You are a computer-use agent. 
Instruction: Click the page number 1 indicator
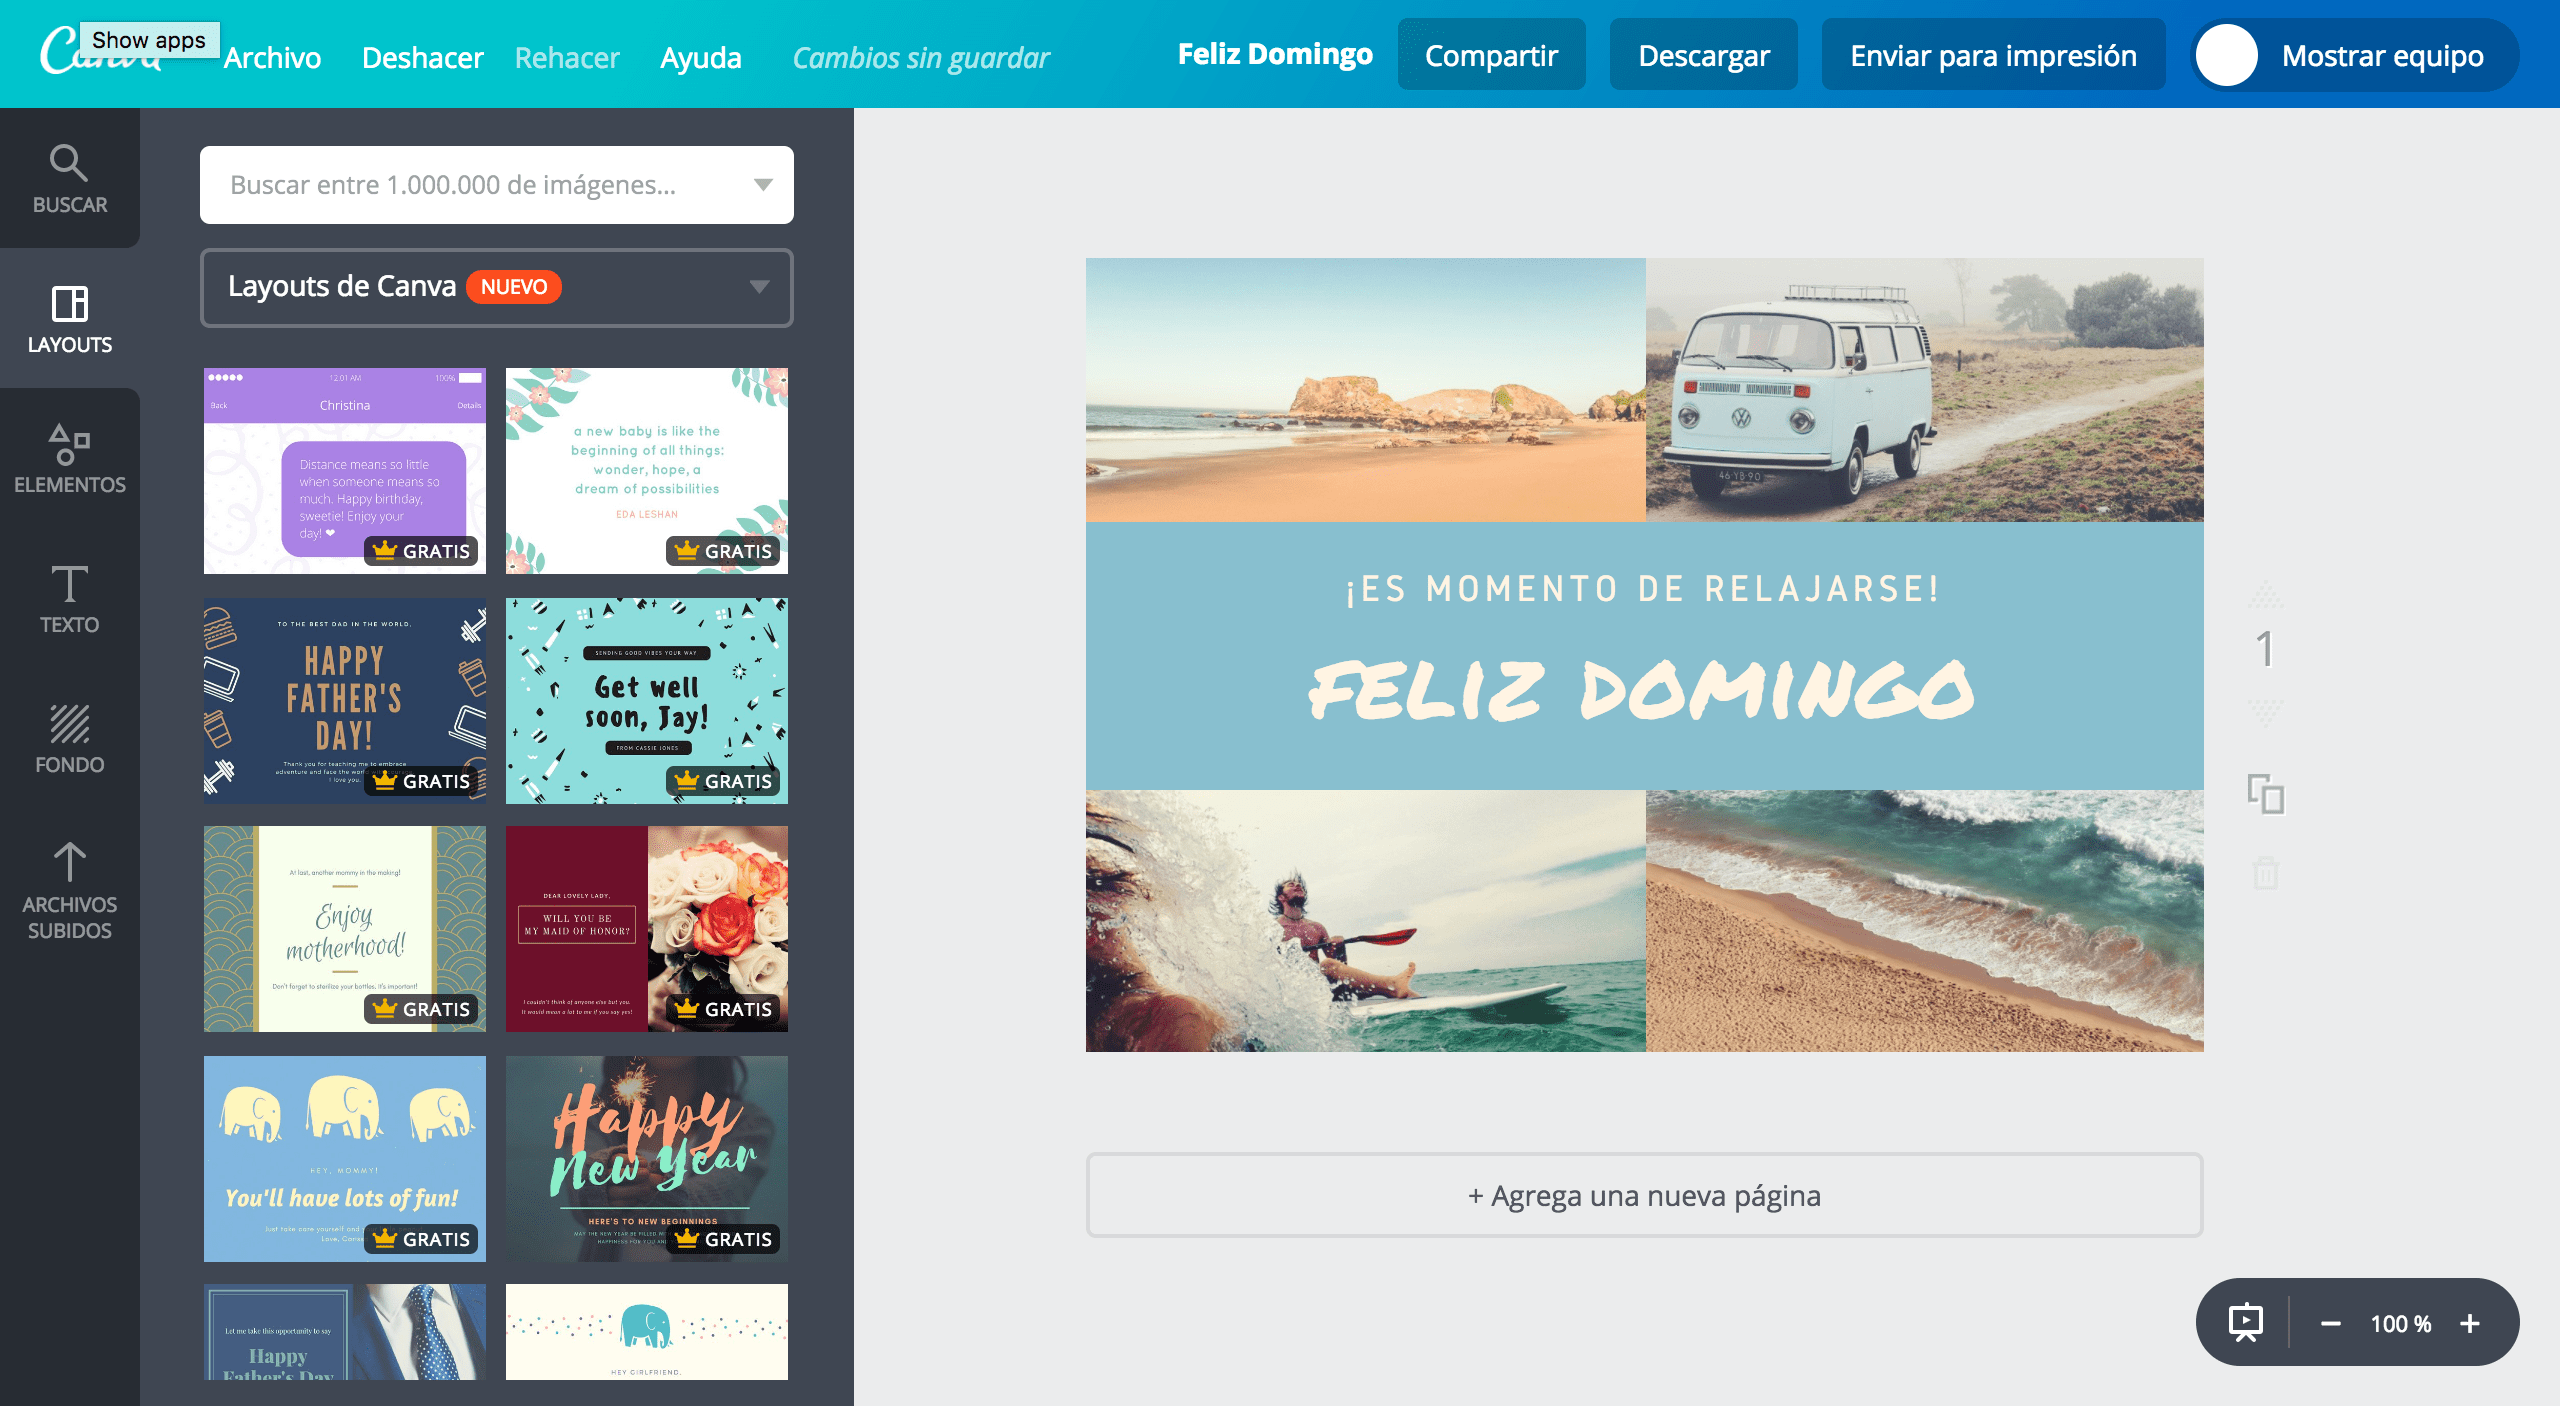click(2266, 650)
